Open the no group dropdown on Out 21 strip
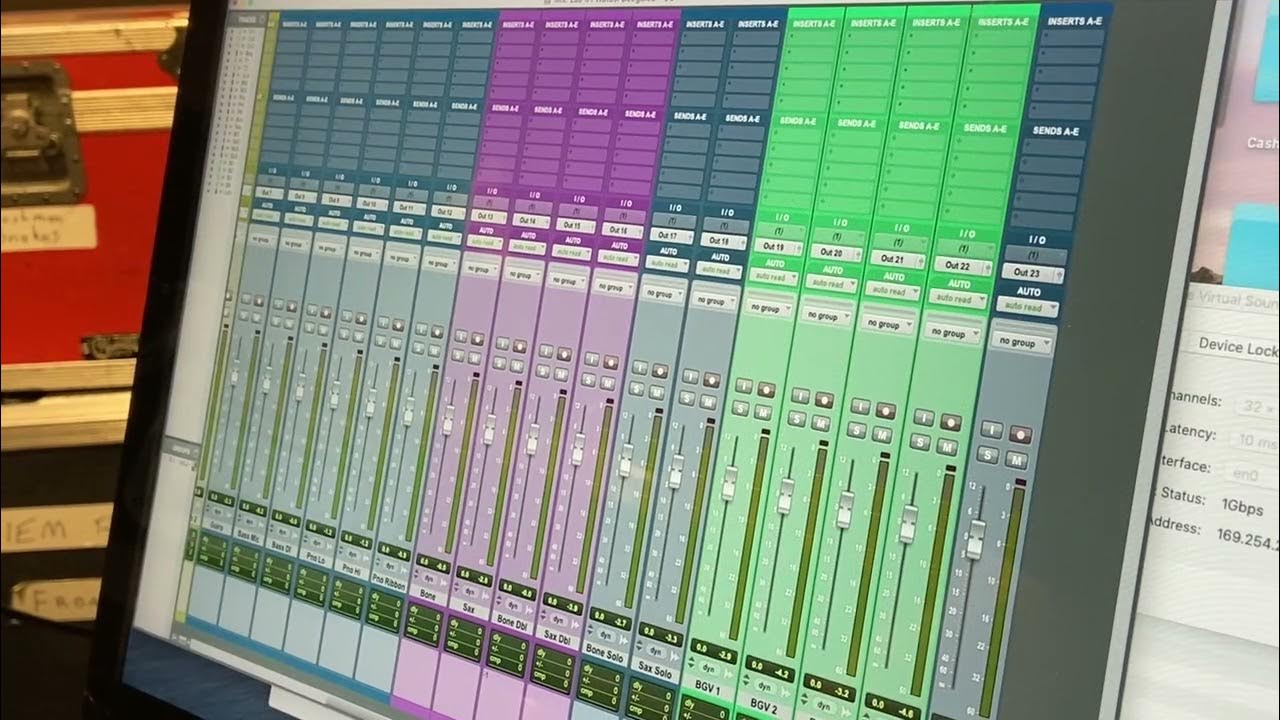 pyautogui.click(x=888, y=324)
